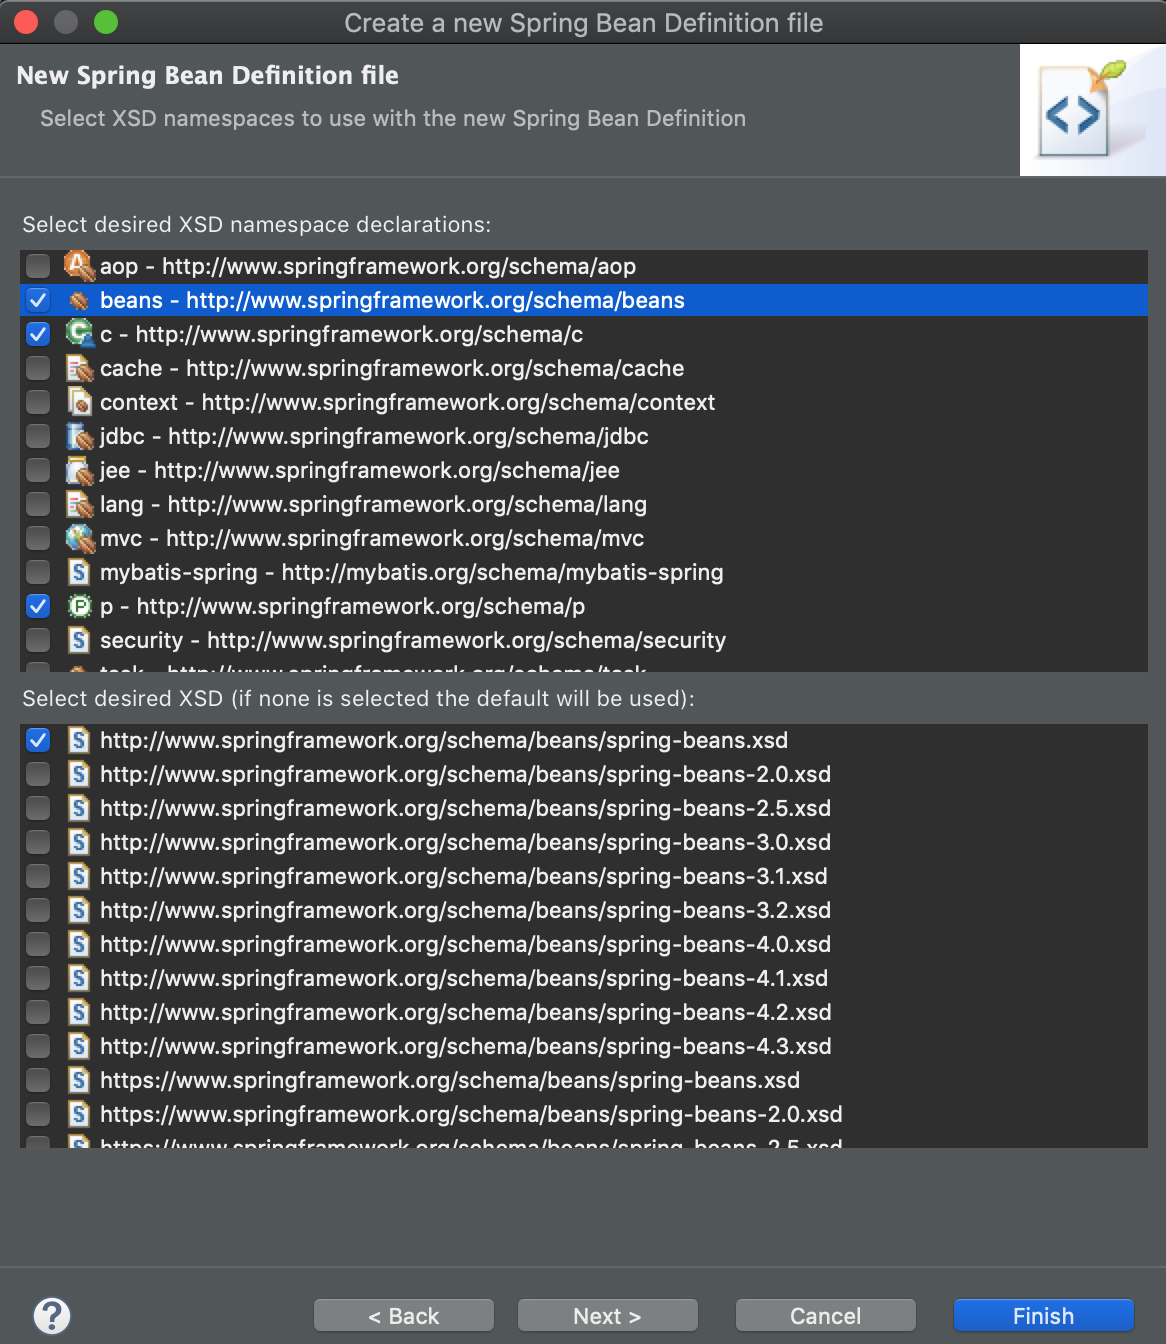Cancel the Spring Bean wizard
The image size is (1166, 1344).
click(x=826, y=1316)
